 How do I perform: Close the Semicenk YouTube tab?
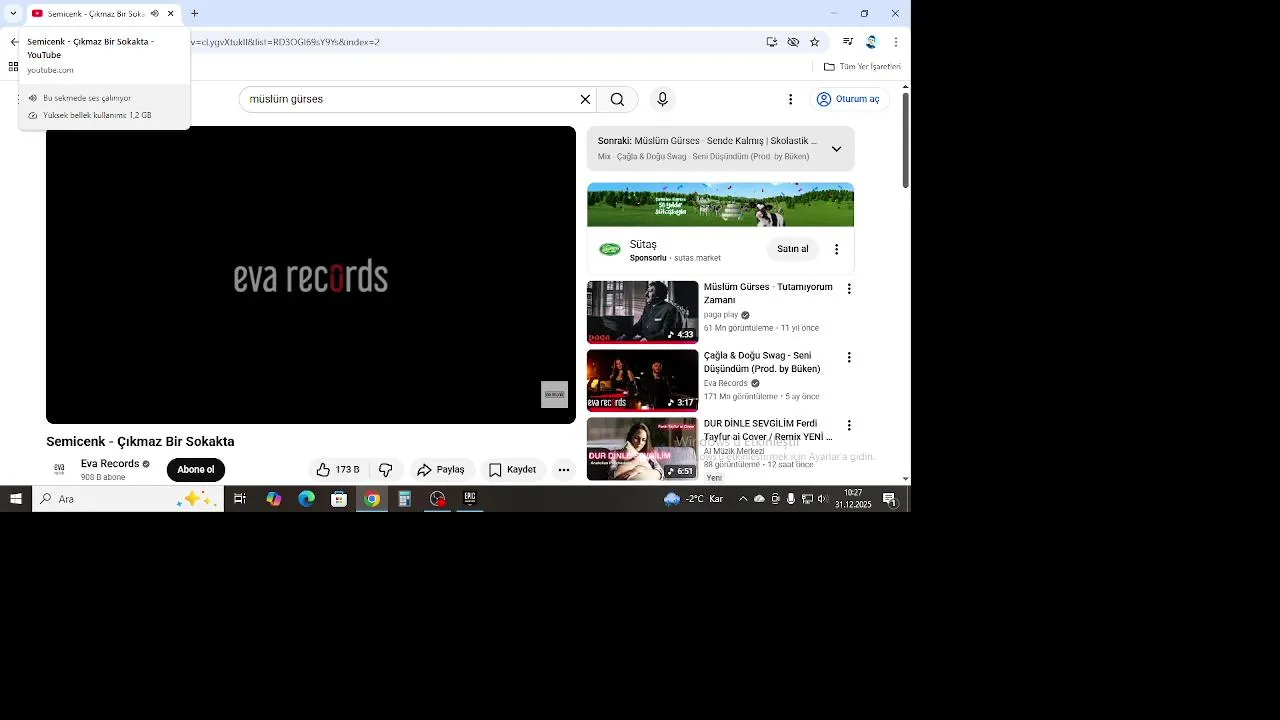171,14
